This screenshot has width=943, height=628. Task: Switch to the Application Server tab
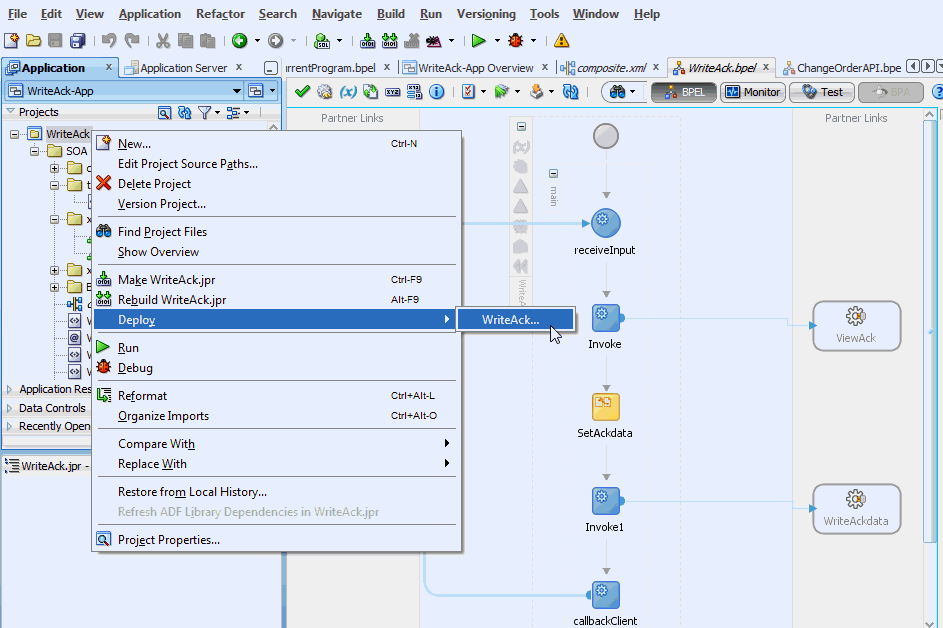click(x=183, y=68)
